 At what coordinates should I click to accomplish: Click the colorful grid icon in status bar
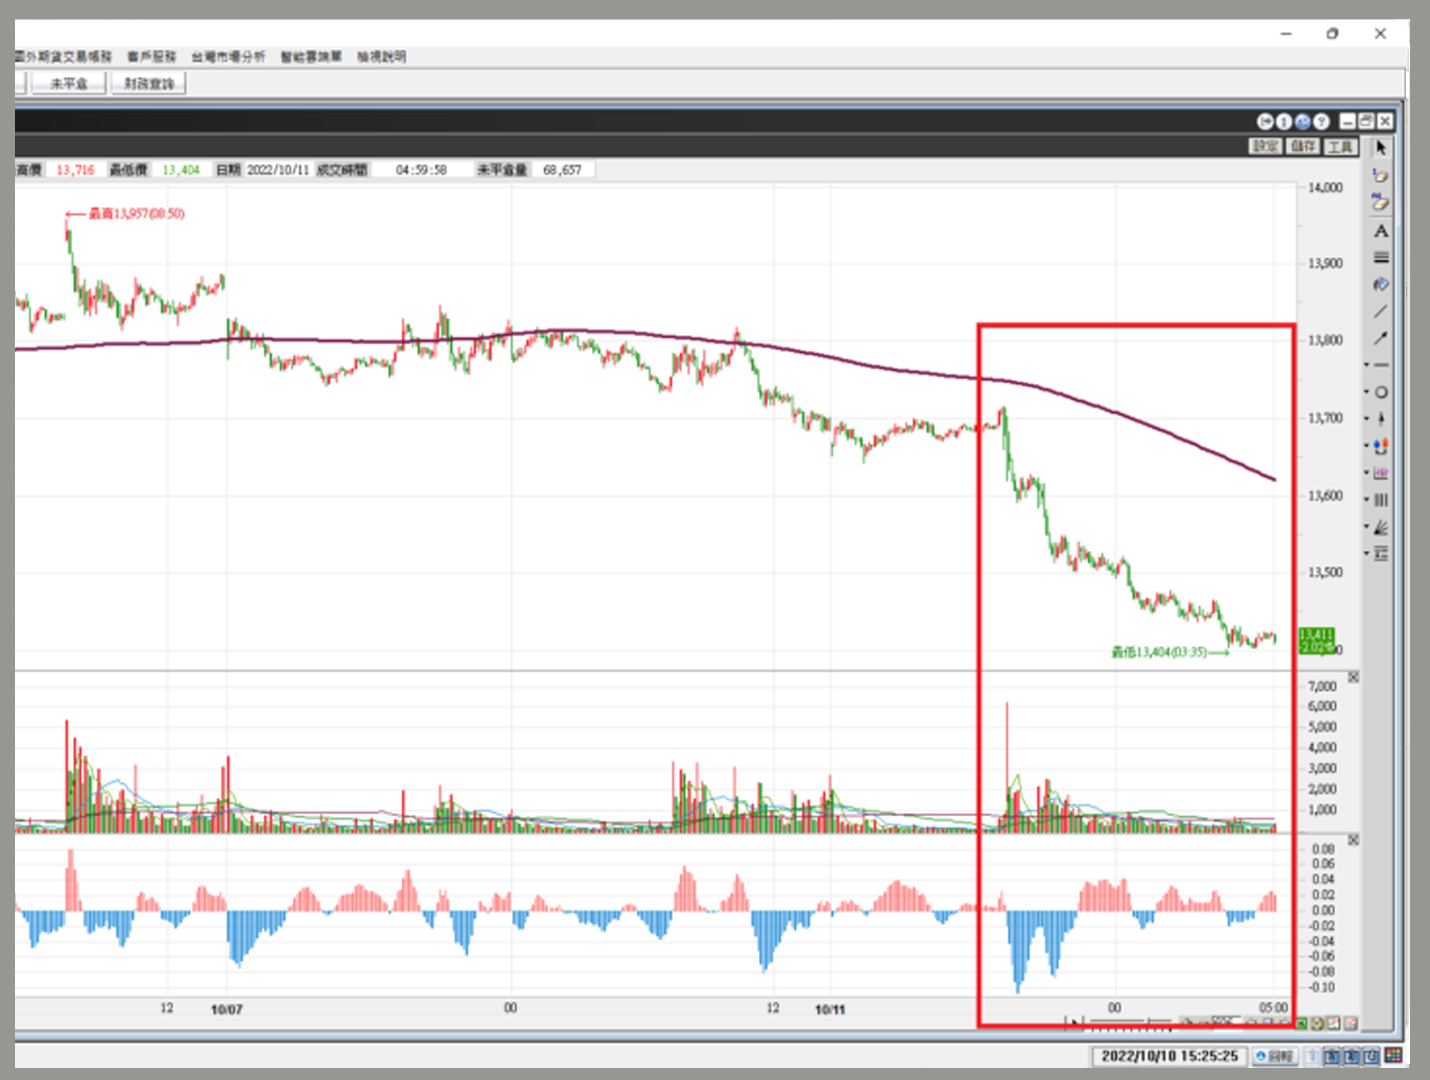[x=1394, y=1055]
